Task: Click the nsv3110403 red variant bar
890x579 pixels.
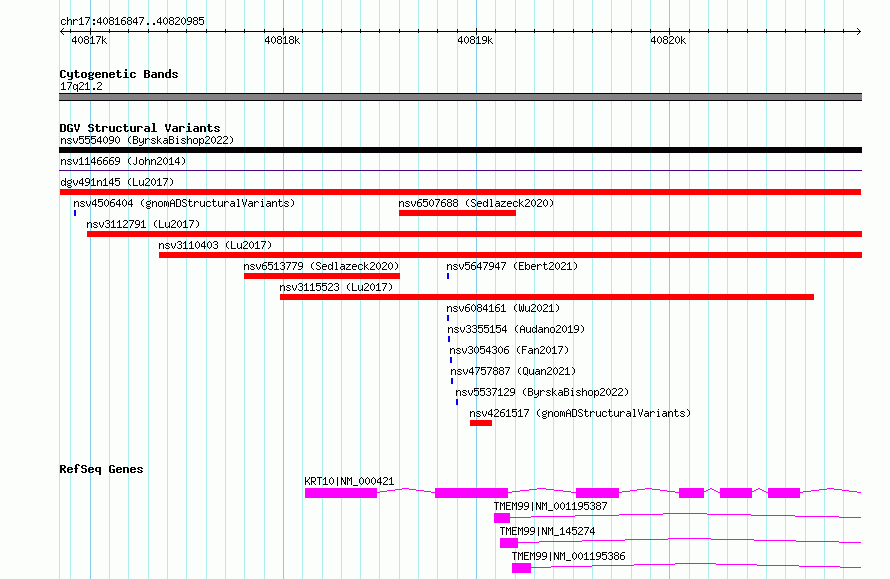Action: tap(510, 255)
